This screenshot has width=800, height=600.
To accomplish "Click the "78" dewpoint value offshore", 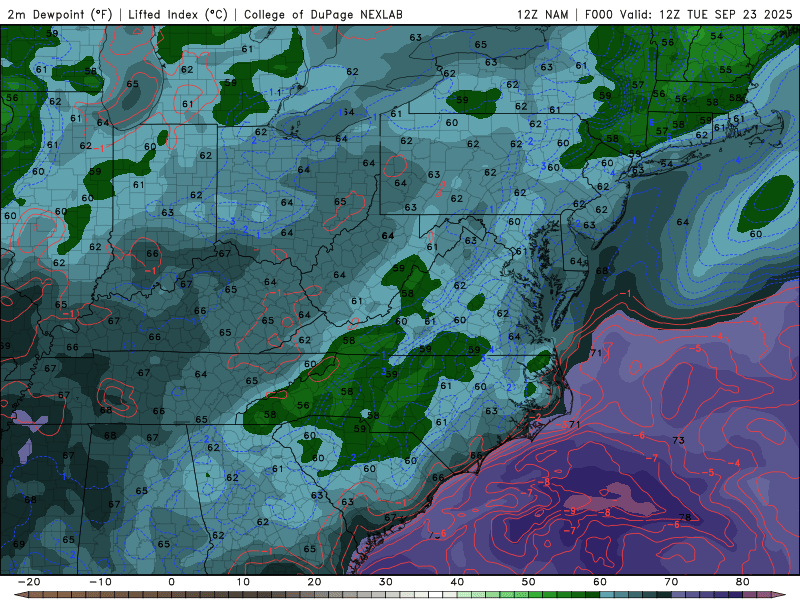I will (685, 517).
